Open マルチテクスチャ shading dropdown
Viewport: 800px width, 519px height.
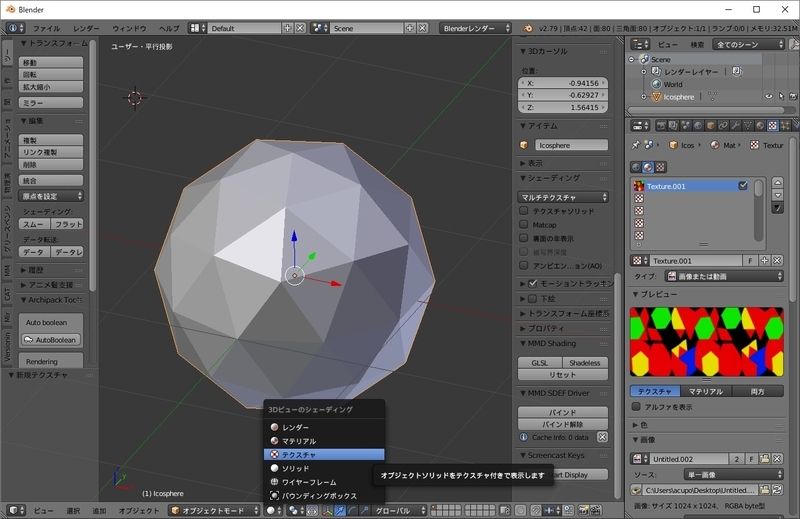563,197
